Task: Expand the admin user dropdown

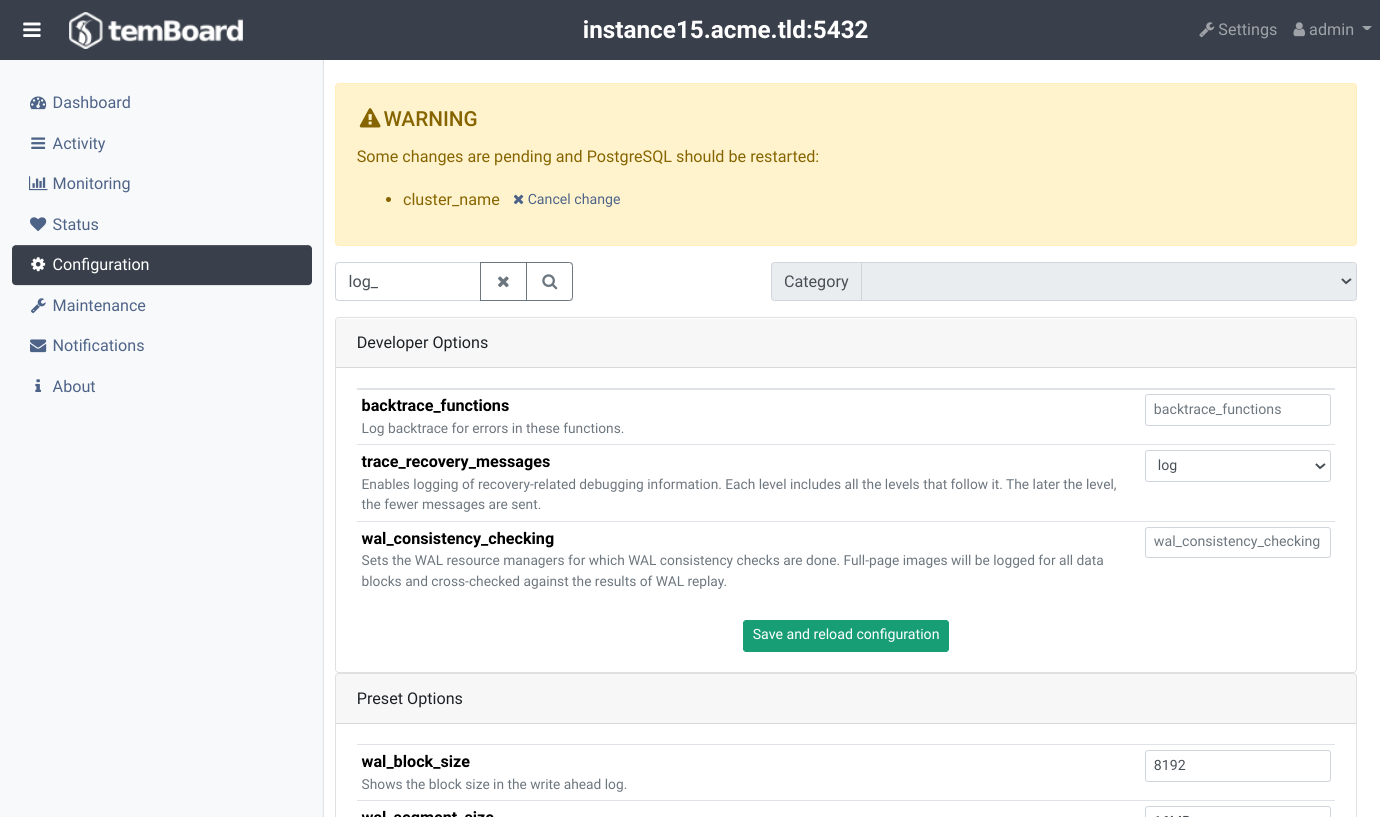Action: [1331, 30]
